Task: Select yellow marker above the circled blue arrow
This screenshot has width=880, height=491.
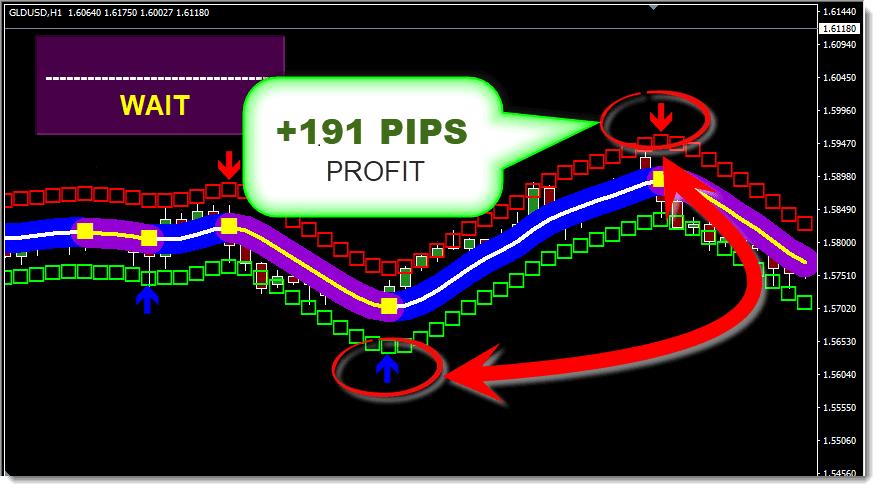Action: click(x=389, y=306)
